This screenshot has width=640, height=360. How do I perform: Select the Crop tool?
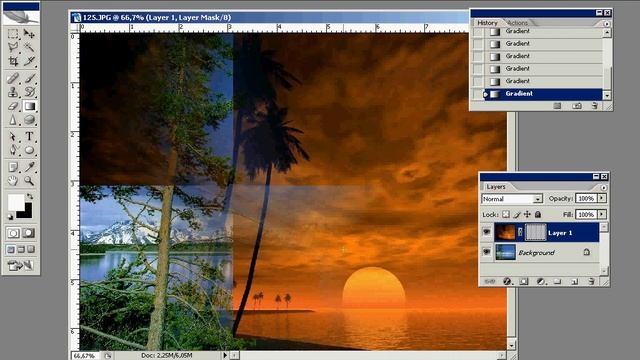(x=13, y=61)
